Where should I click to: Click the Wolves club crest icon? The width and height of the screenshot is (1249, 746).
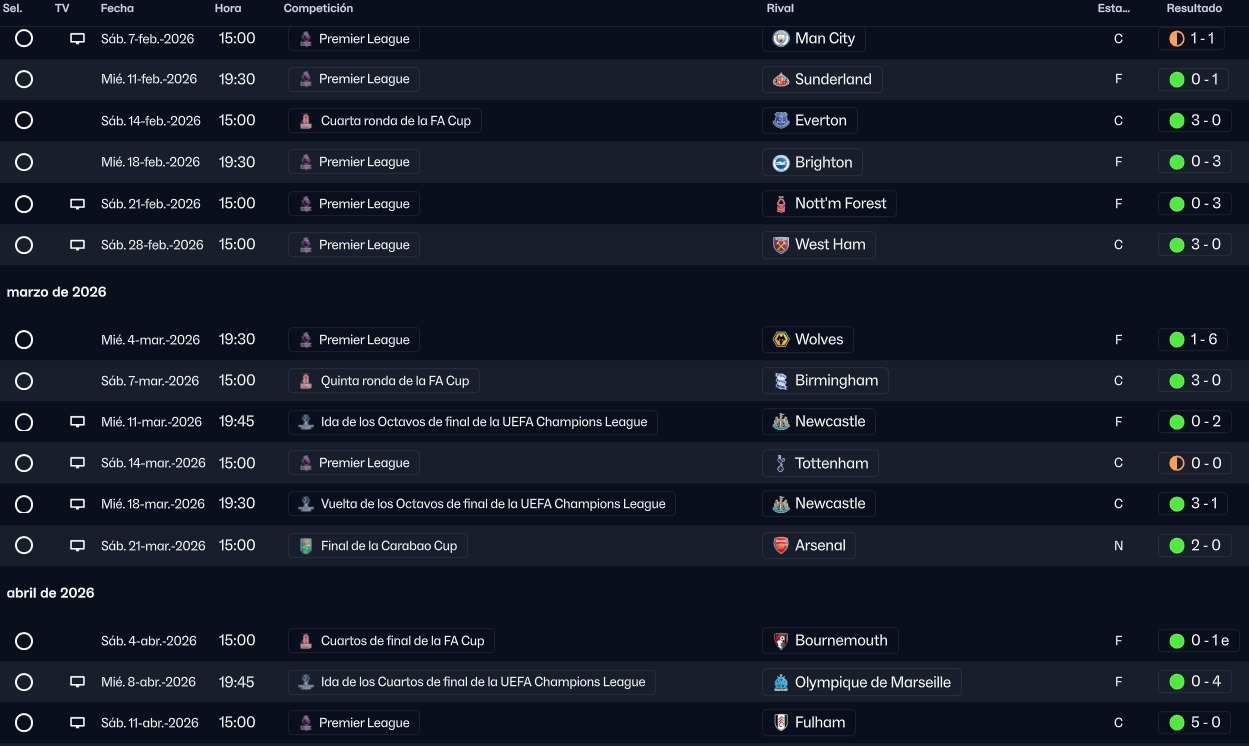[781, 340]
